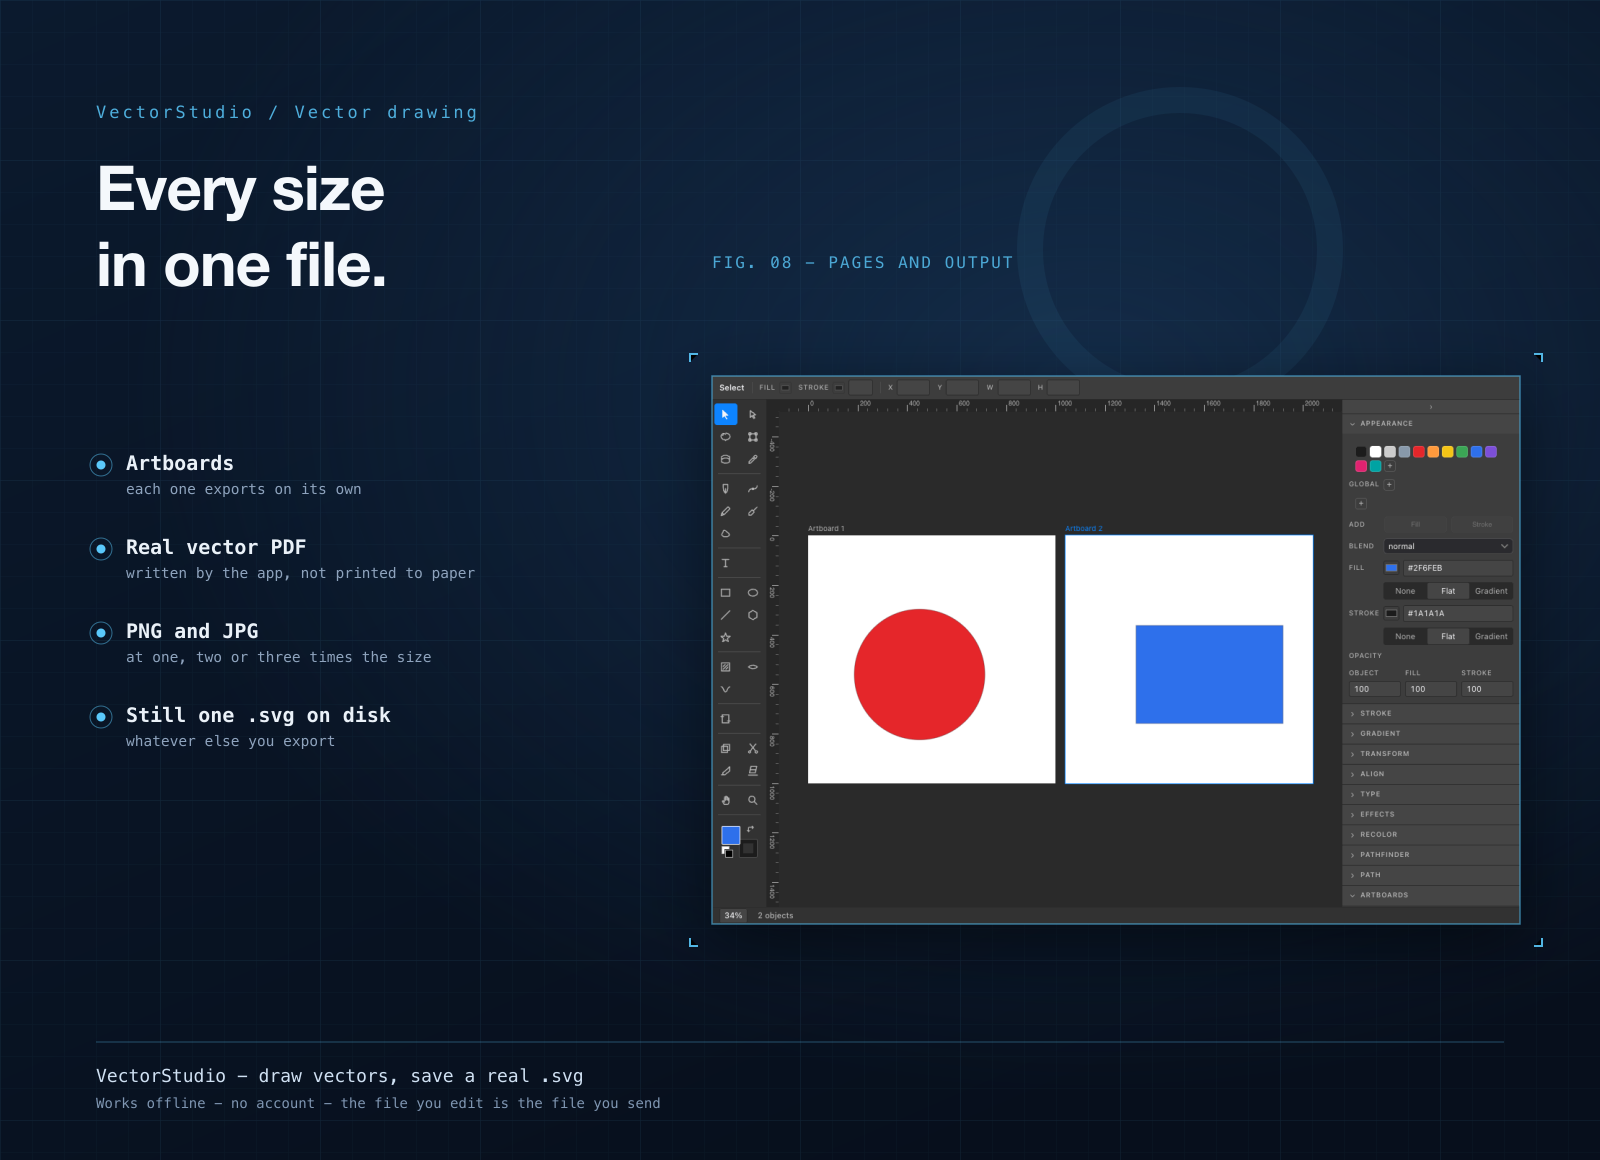This screenshot has width=1600, height=1160.
Task: Select the red circle on Artboard 1
Action: 919,674
